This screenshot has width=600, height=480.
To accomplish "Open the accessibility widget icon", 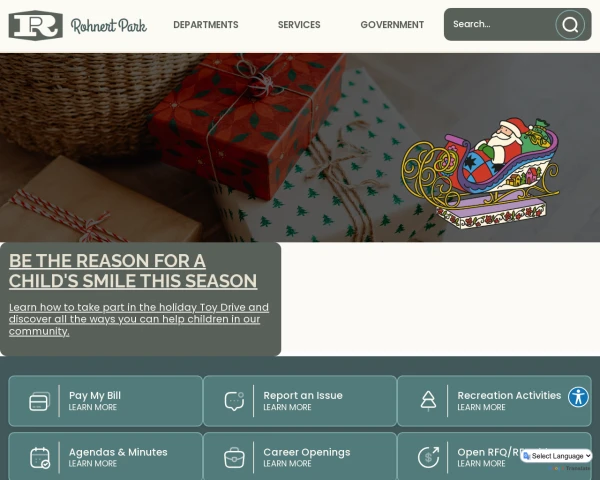I will pyautogui.click(x=578, y=397).
